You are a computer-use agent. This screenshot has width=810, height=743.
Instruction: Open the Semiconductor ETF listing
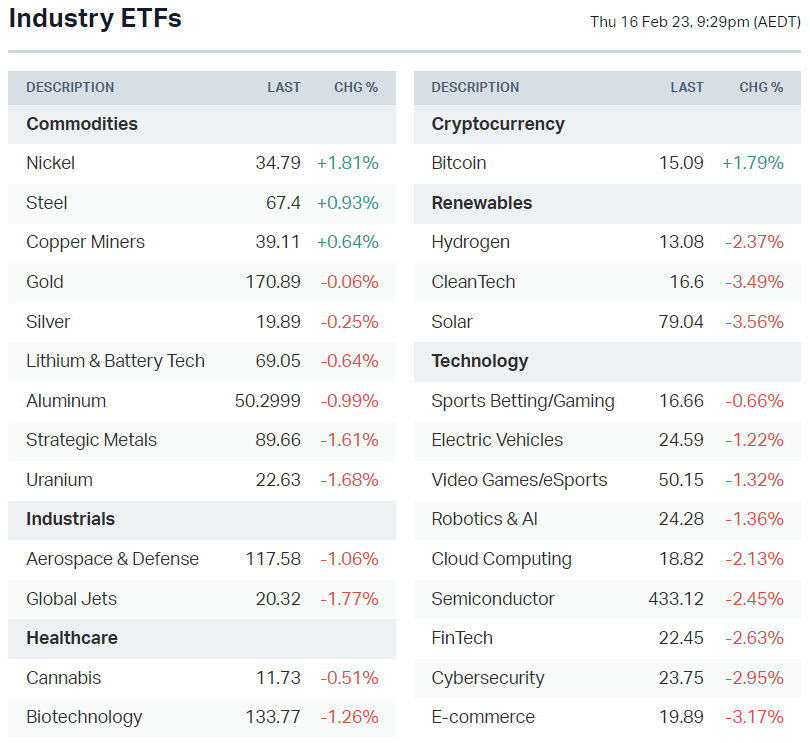click(493, 599)
